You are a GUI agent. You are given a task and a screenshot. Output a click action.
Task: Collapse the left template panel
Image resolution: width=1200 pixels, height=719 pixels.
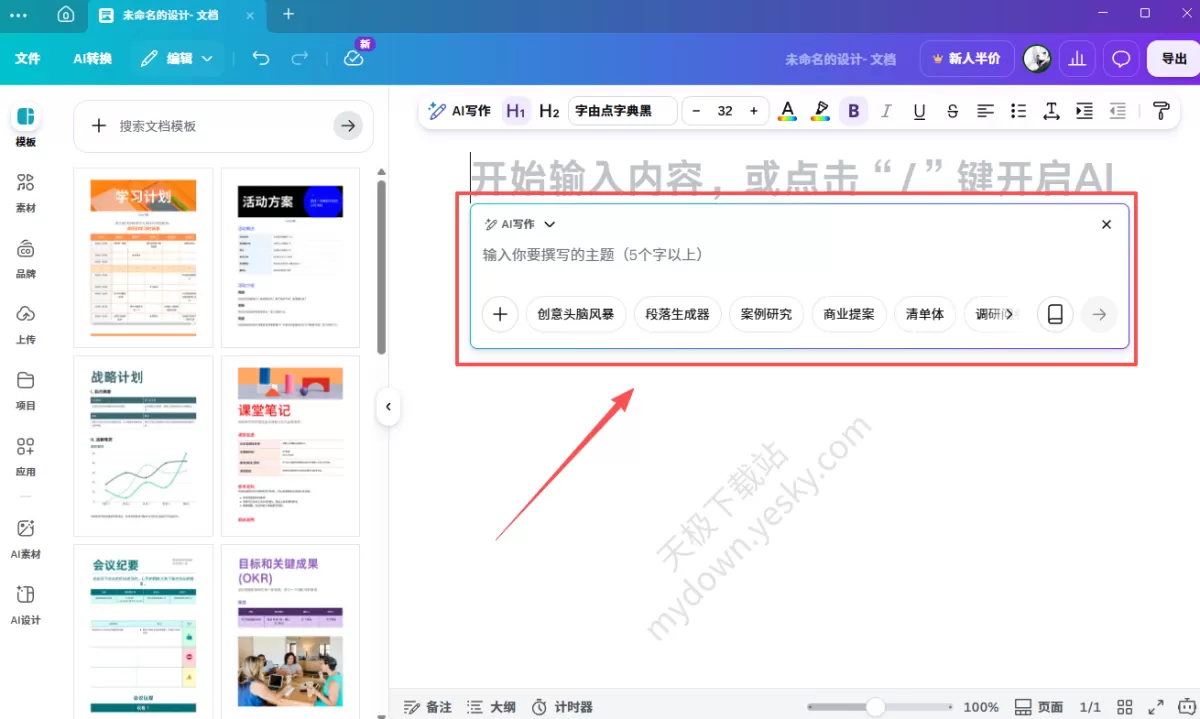pos(388,407)
